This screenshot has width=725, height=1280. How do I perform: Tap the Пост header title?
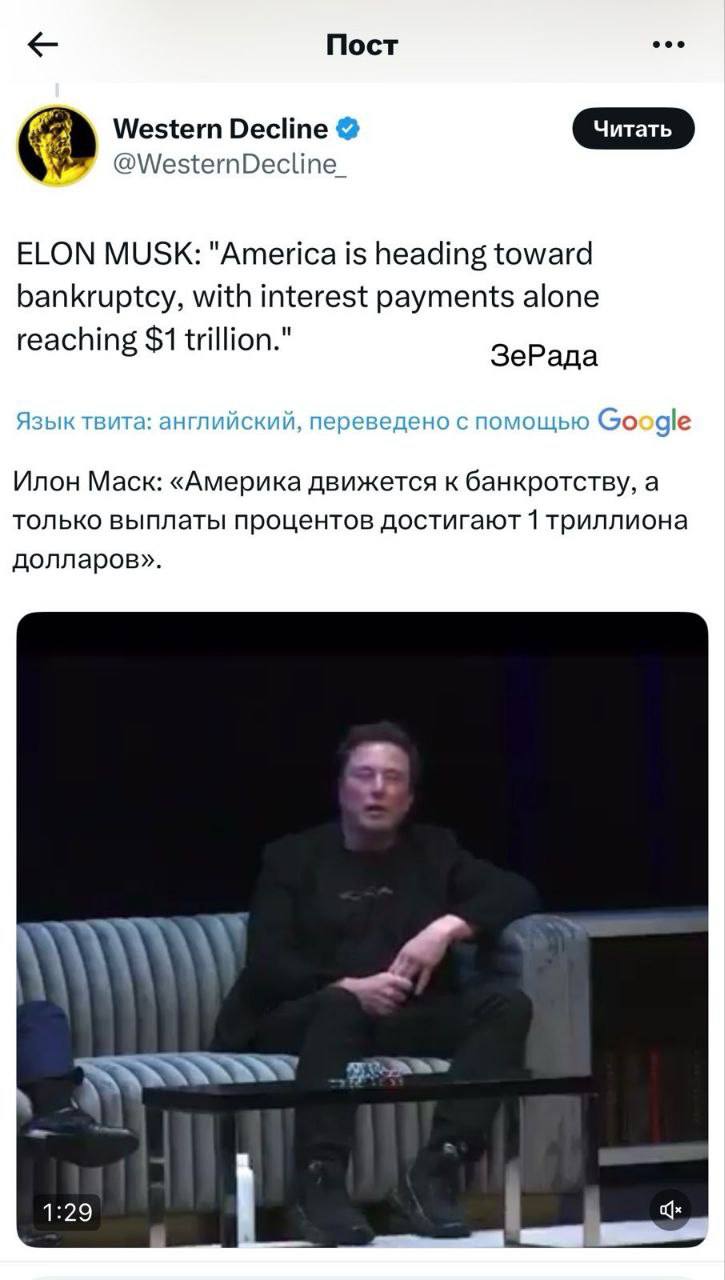pos(362,45)
